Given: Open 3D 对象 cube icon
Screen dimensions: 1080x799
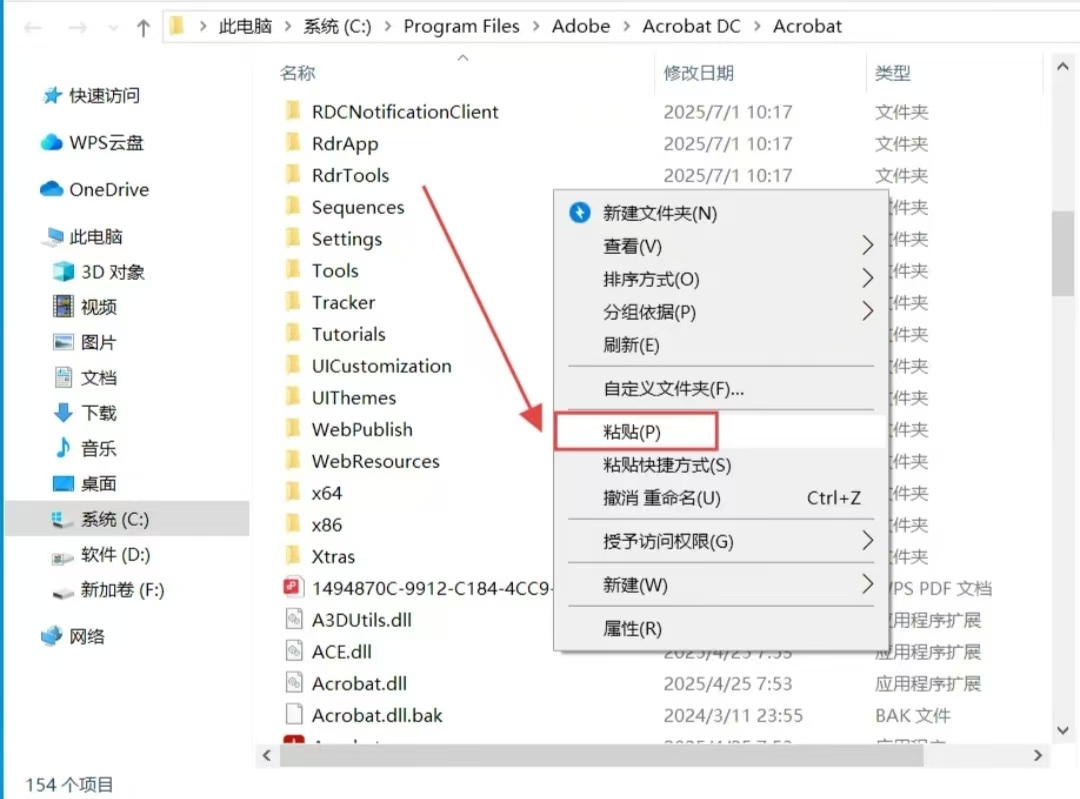Looking at the screenshot, I should (x=63, y=271).
